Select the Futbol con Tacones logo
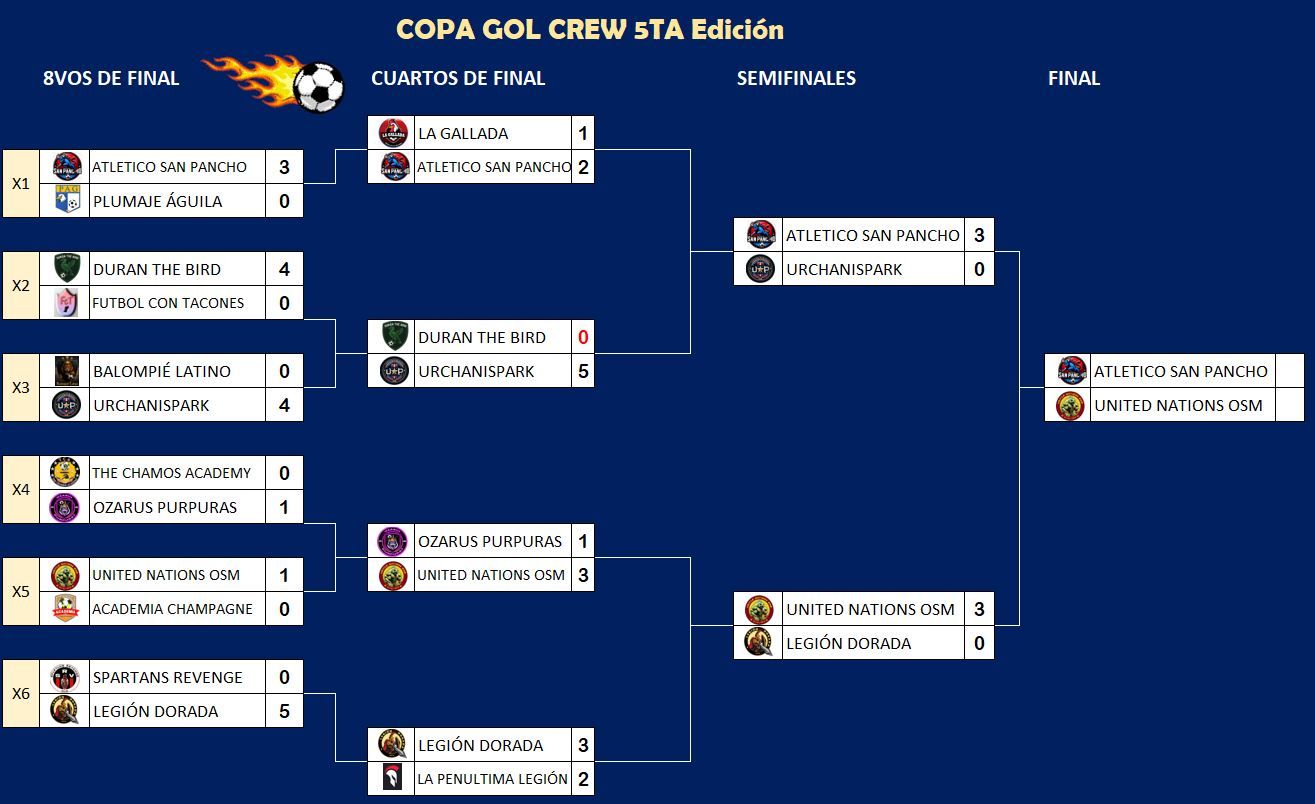1315x804 pixels. point(66,302)
